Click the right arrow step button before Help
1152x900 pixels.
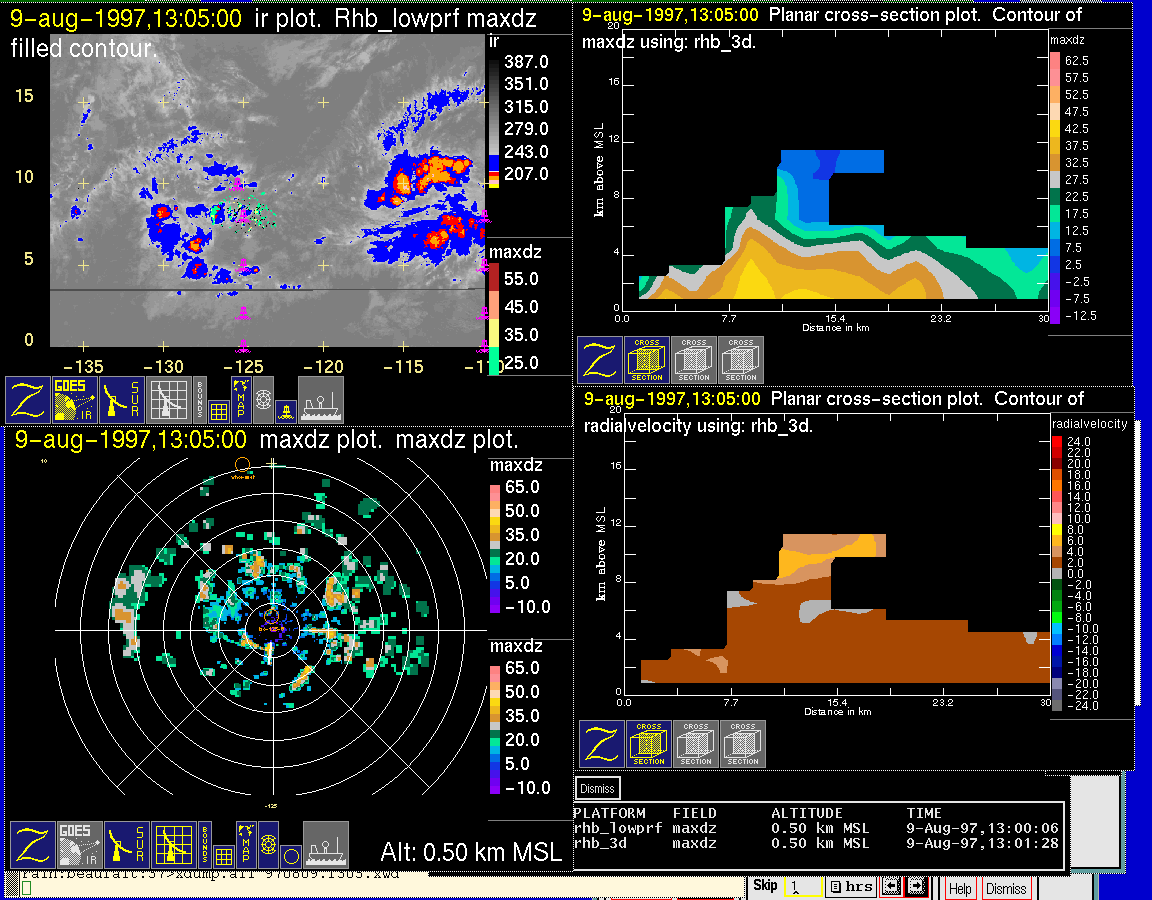916,887
